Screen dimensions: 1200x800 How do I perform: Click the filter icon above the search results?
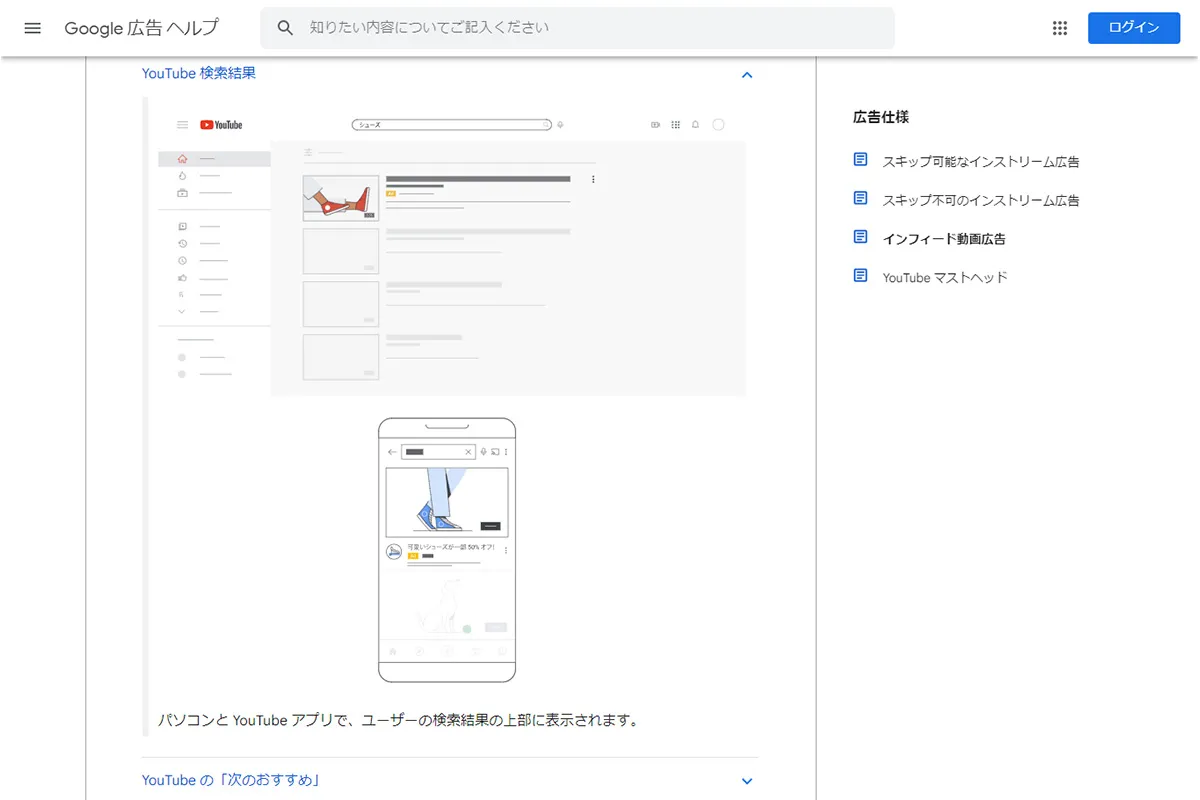[307, 152]
